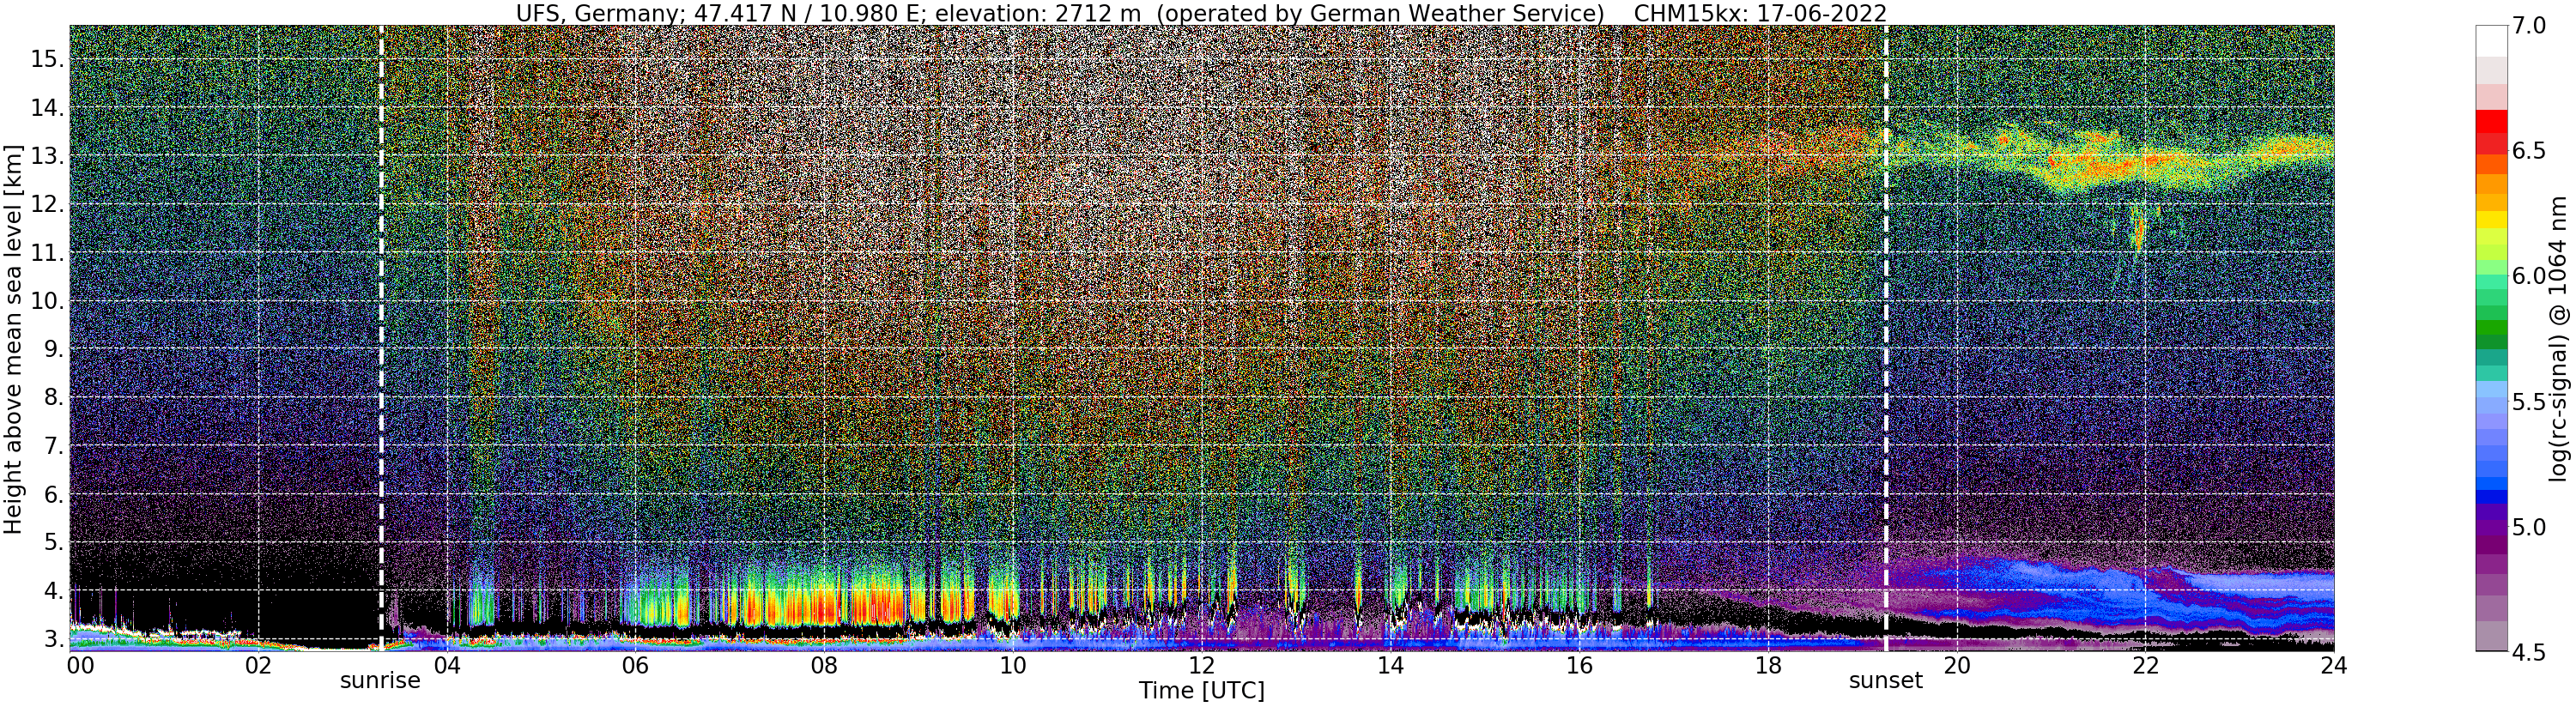The image size is (2576, 707).
Task: Click the x-axis tick label 10
Action: 1013,667
